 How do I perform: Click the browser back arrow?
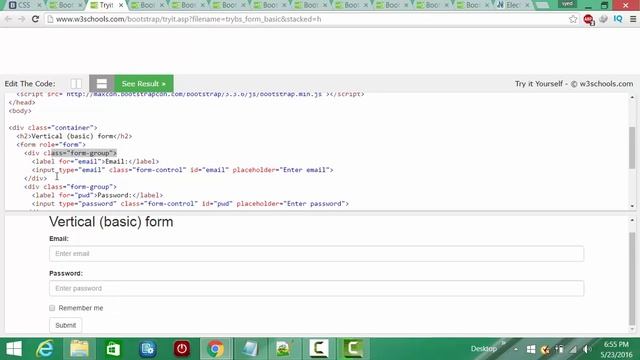[8, 19]
